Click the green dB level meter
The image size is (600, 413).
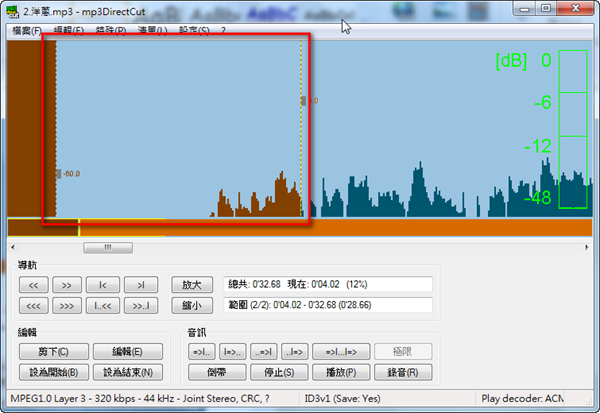(x=573, y=129)
